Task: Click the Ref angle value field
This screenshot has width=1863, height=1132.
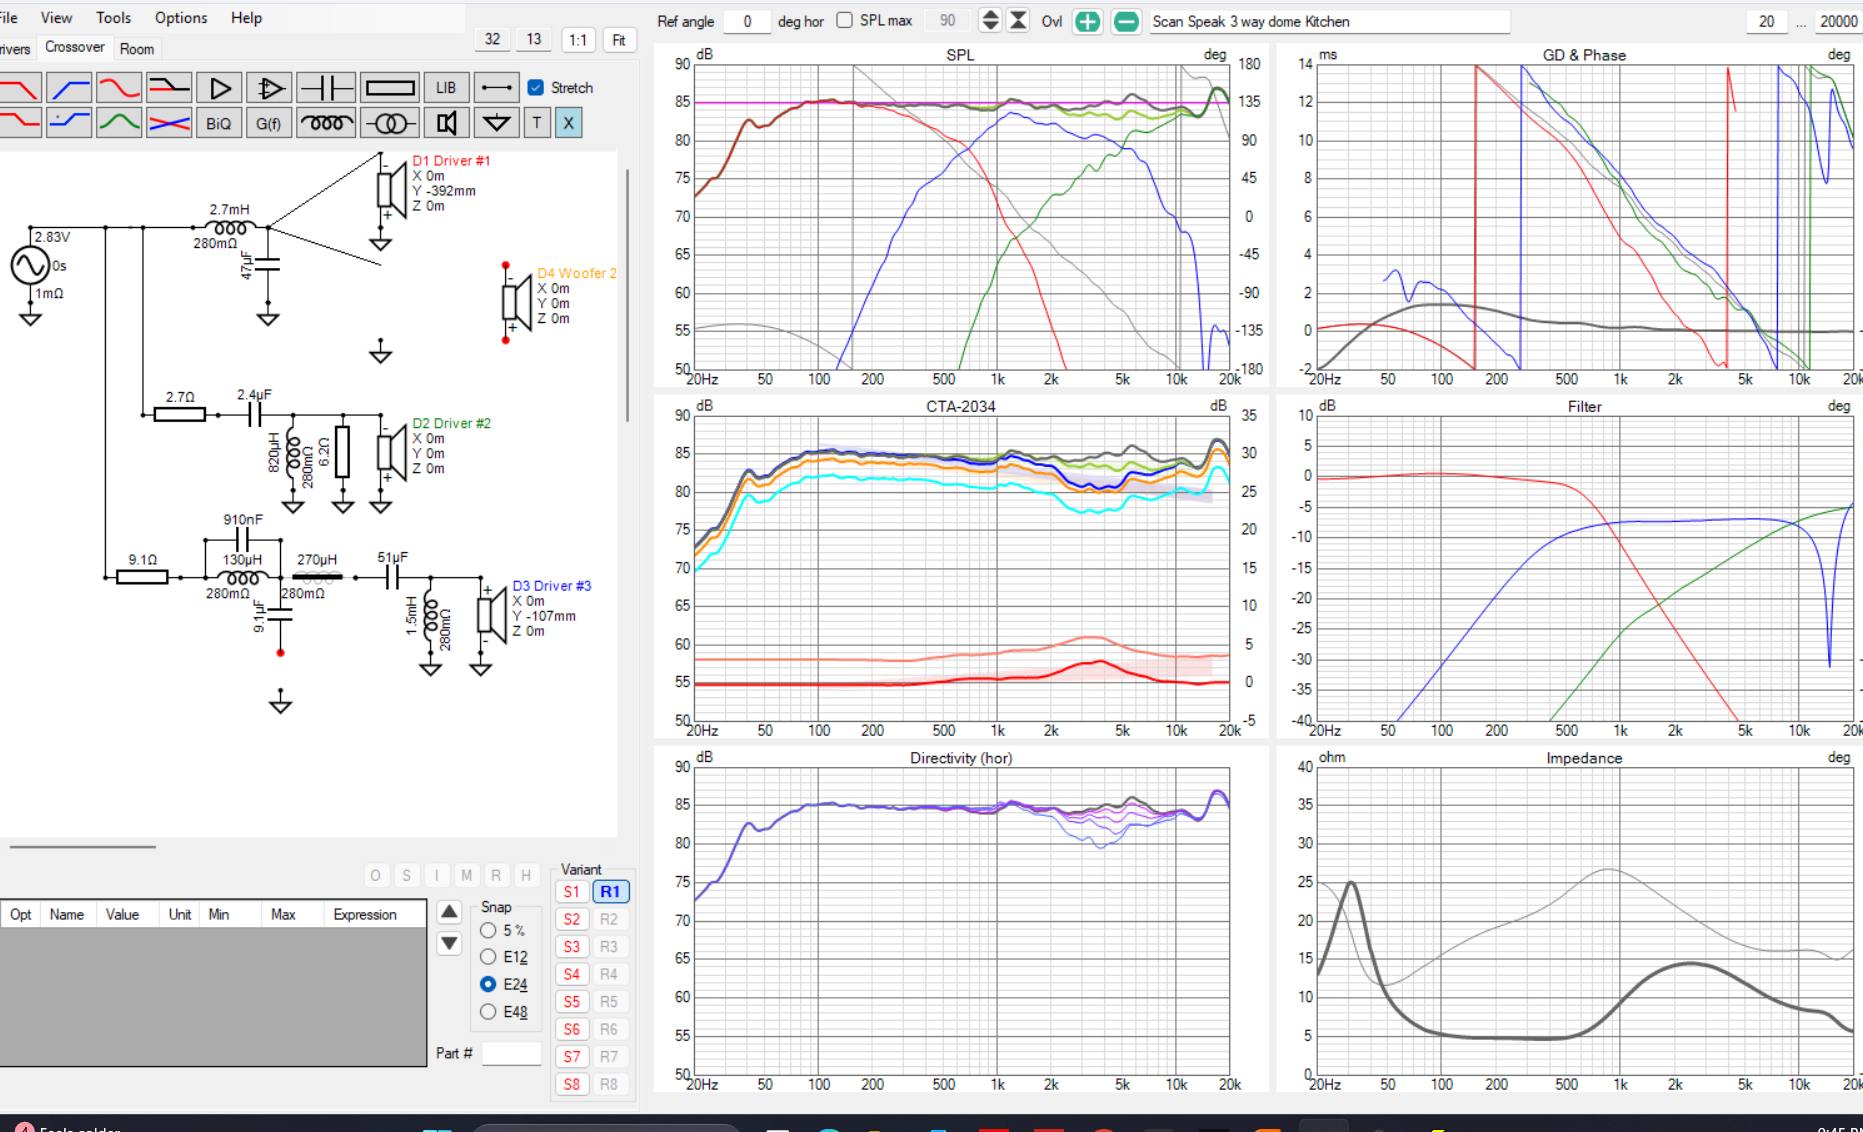Action: 746,21
